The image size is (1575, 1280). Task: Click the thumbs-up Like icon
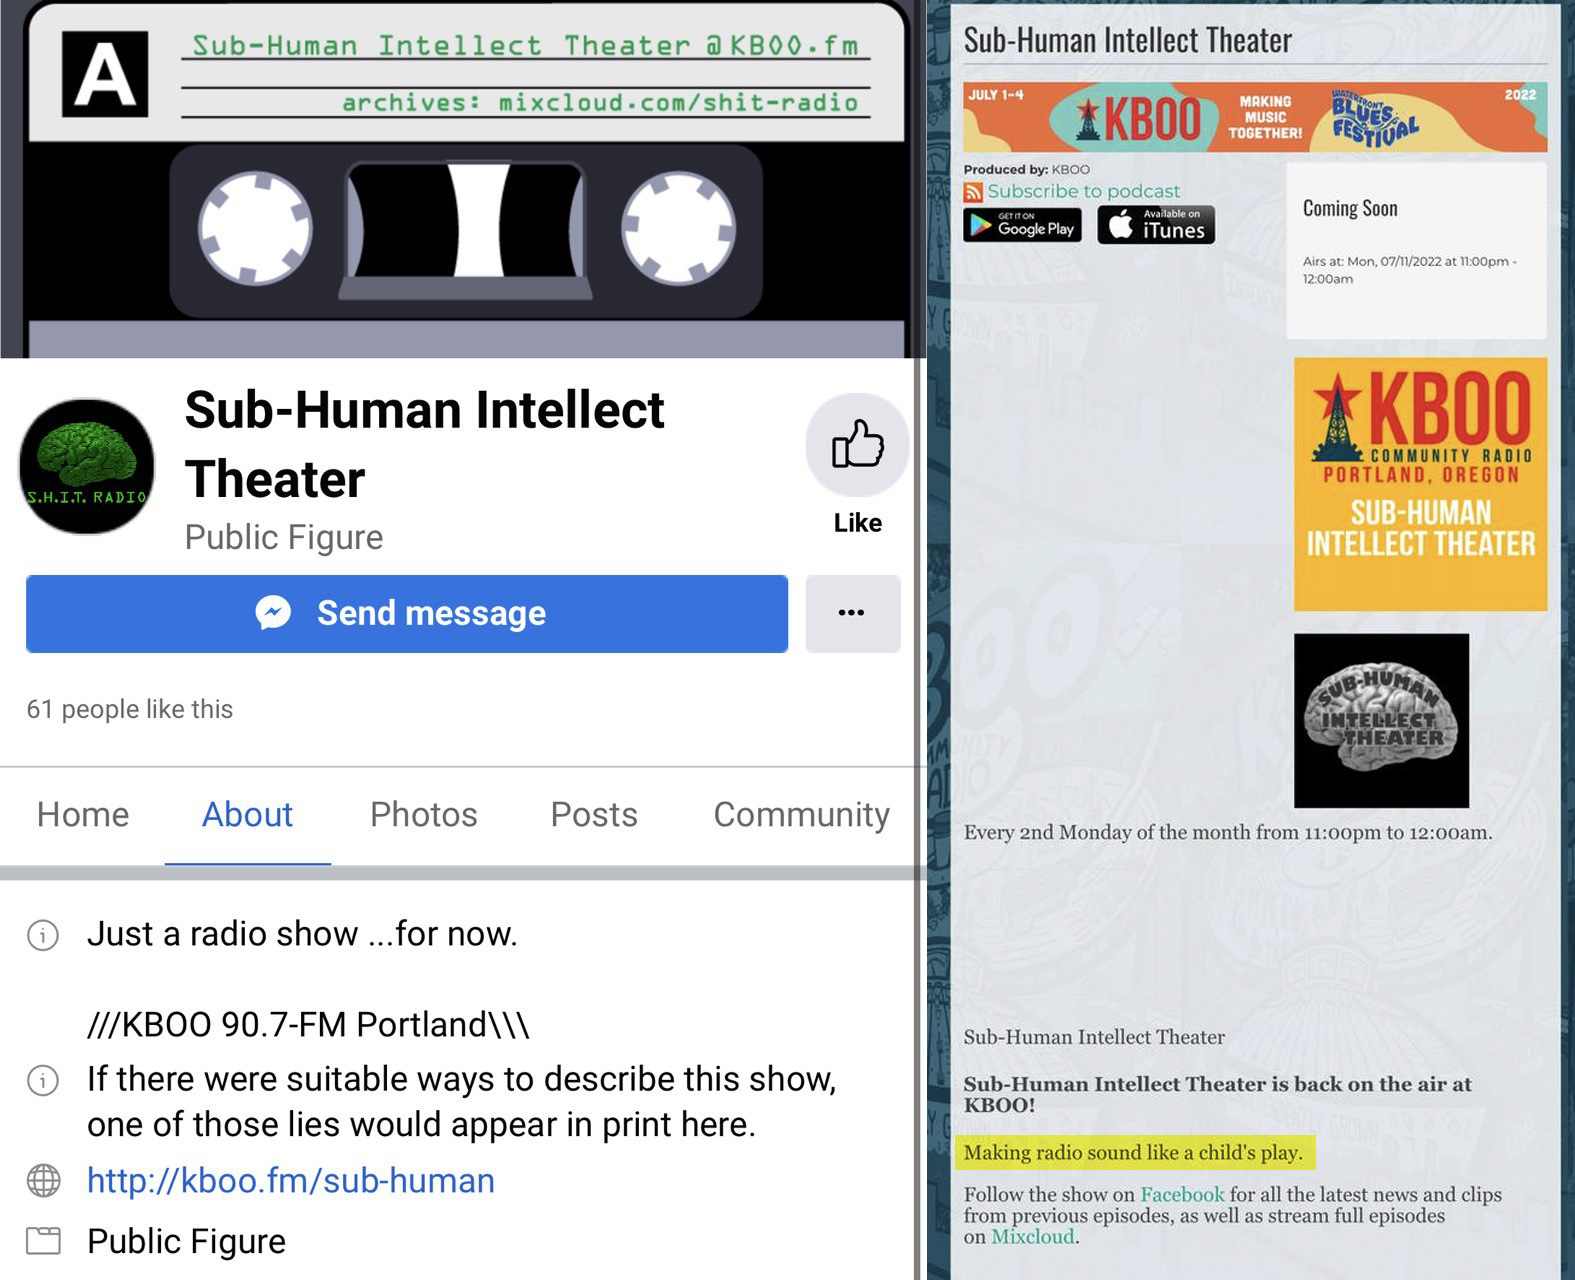857,445
